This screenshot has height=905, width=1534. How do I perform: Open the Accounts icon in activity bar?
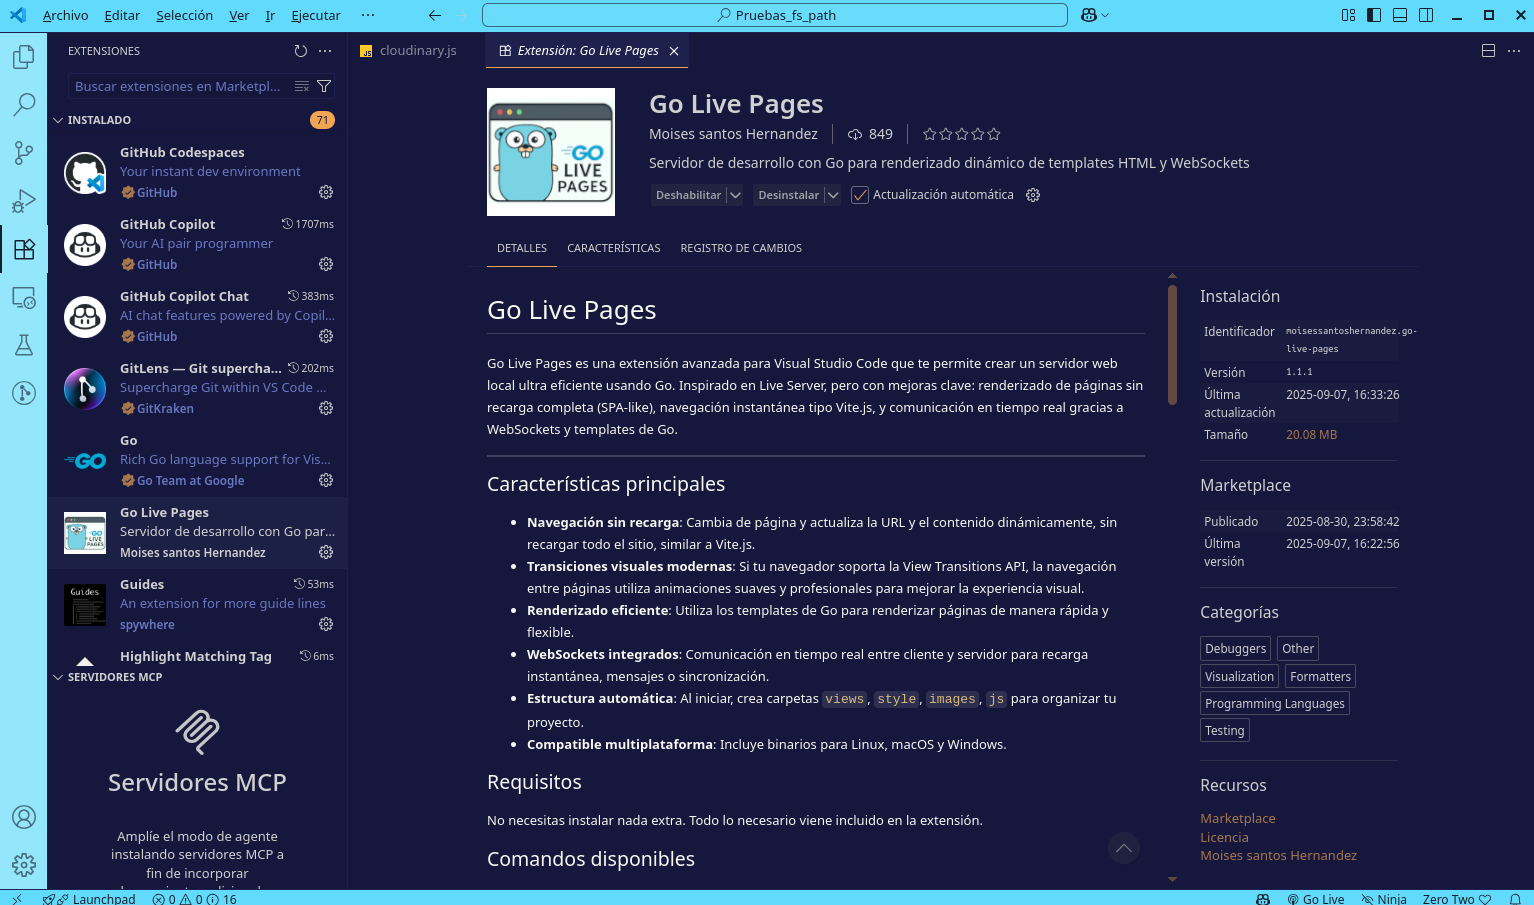tap(24, 817)
